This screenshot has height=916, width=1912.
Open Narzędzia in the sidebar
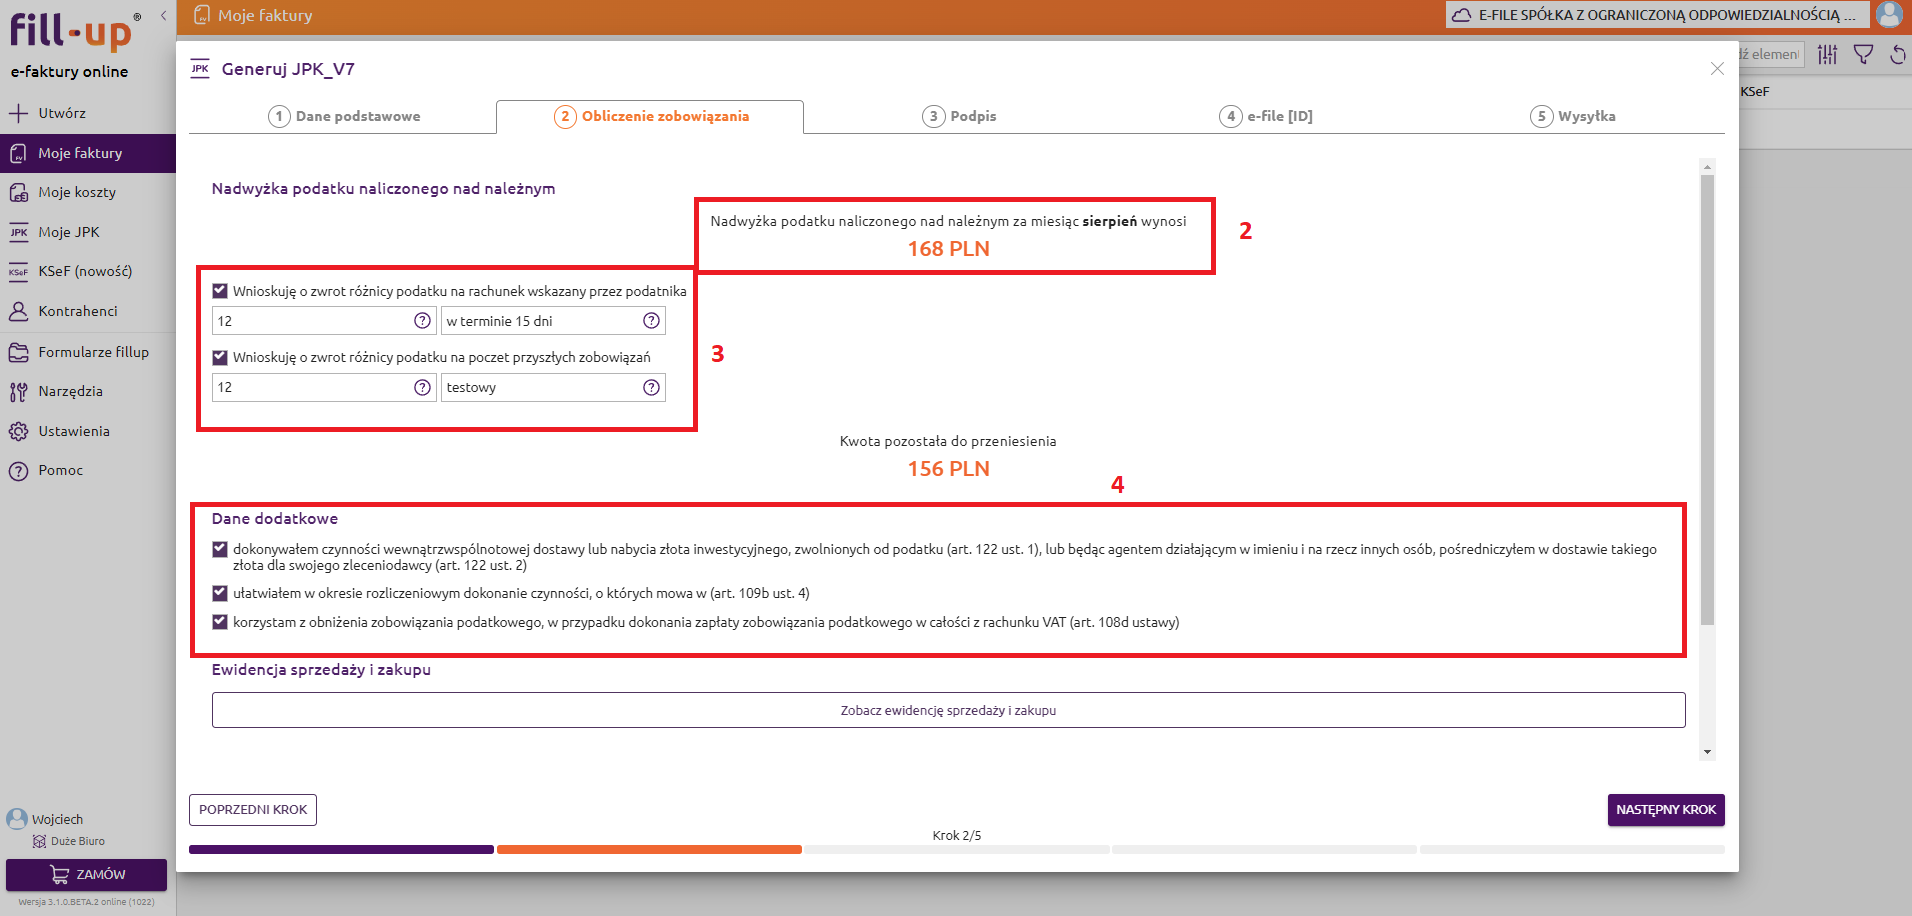(70, 391)
